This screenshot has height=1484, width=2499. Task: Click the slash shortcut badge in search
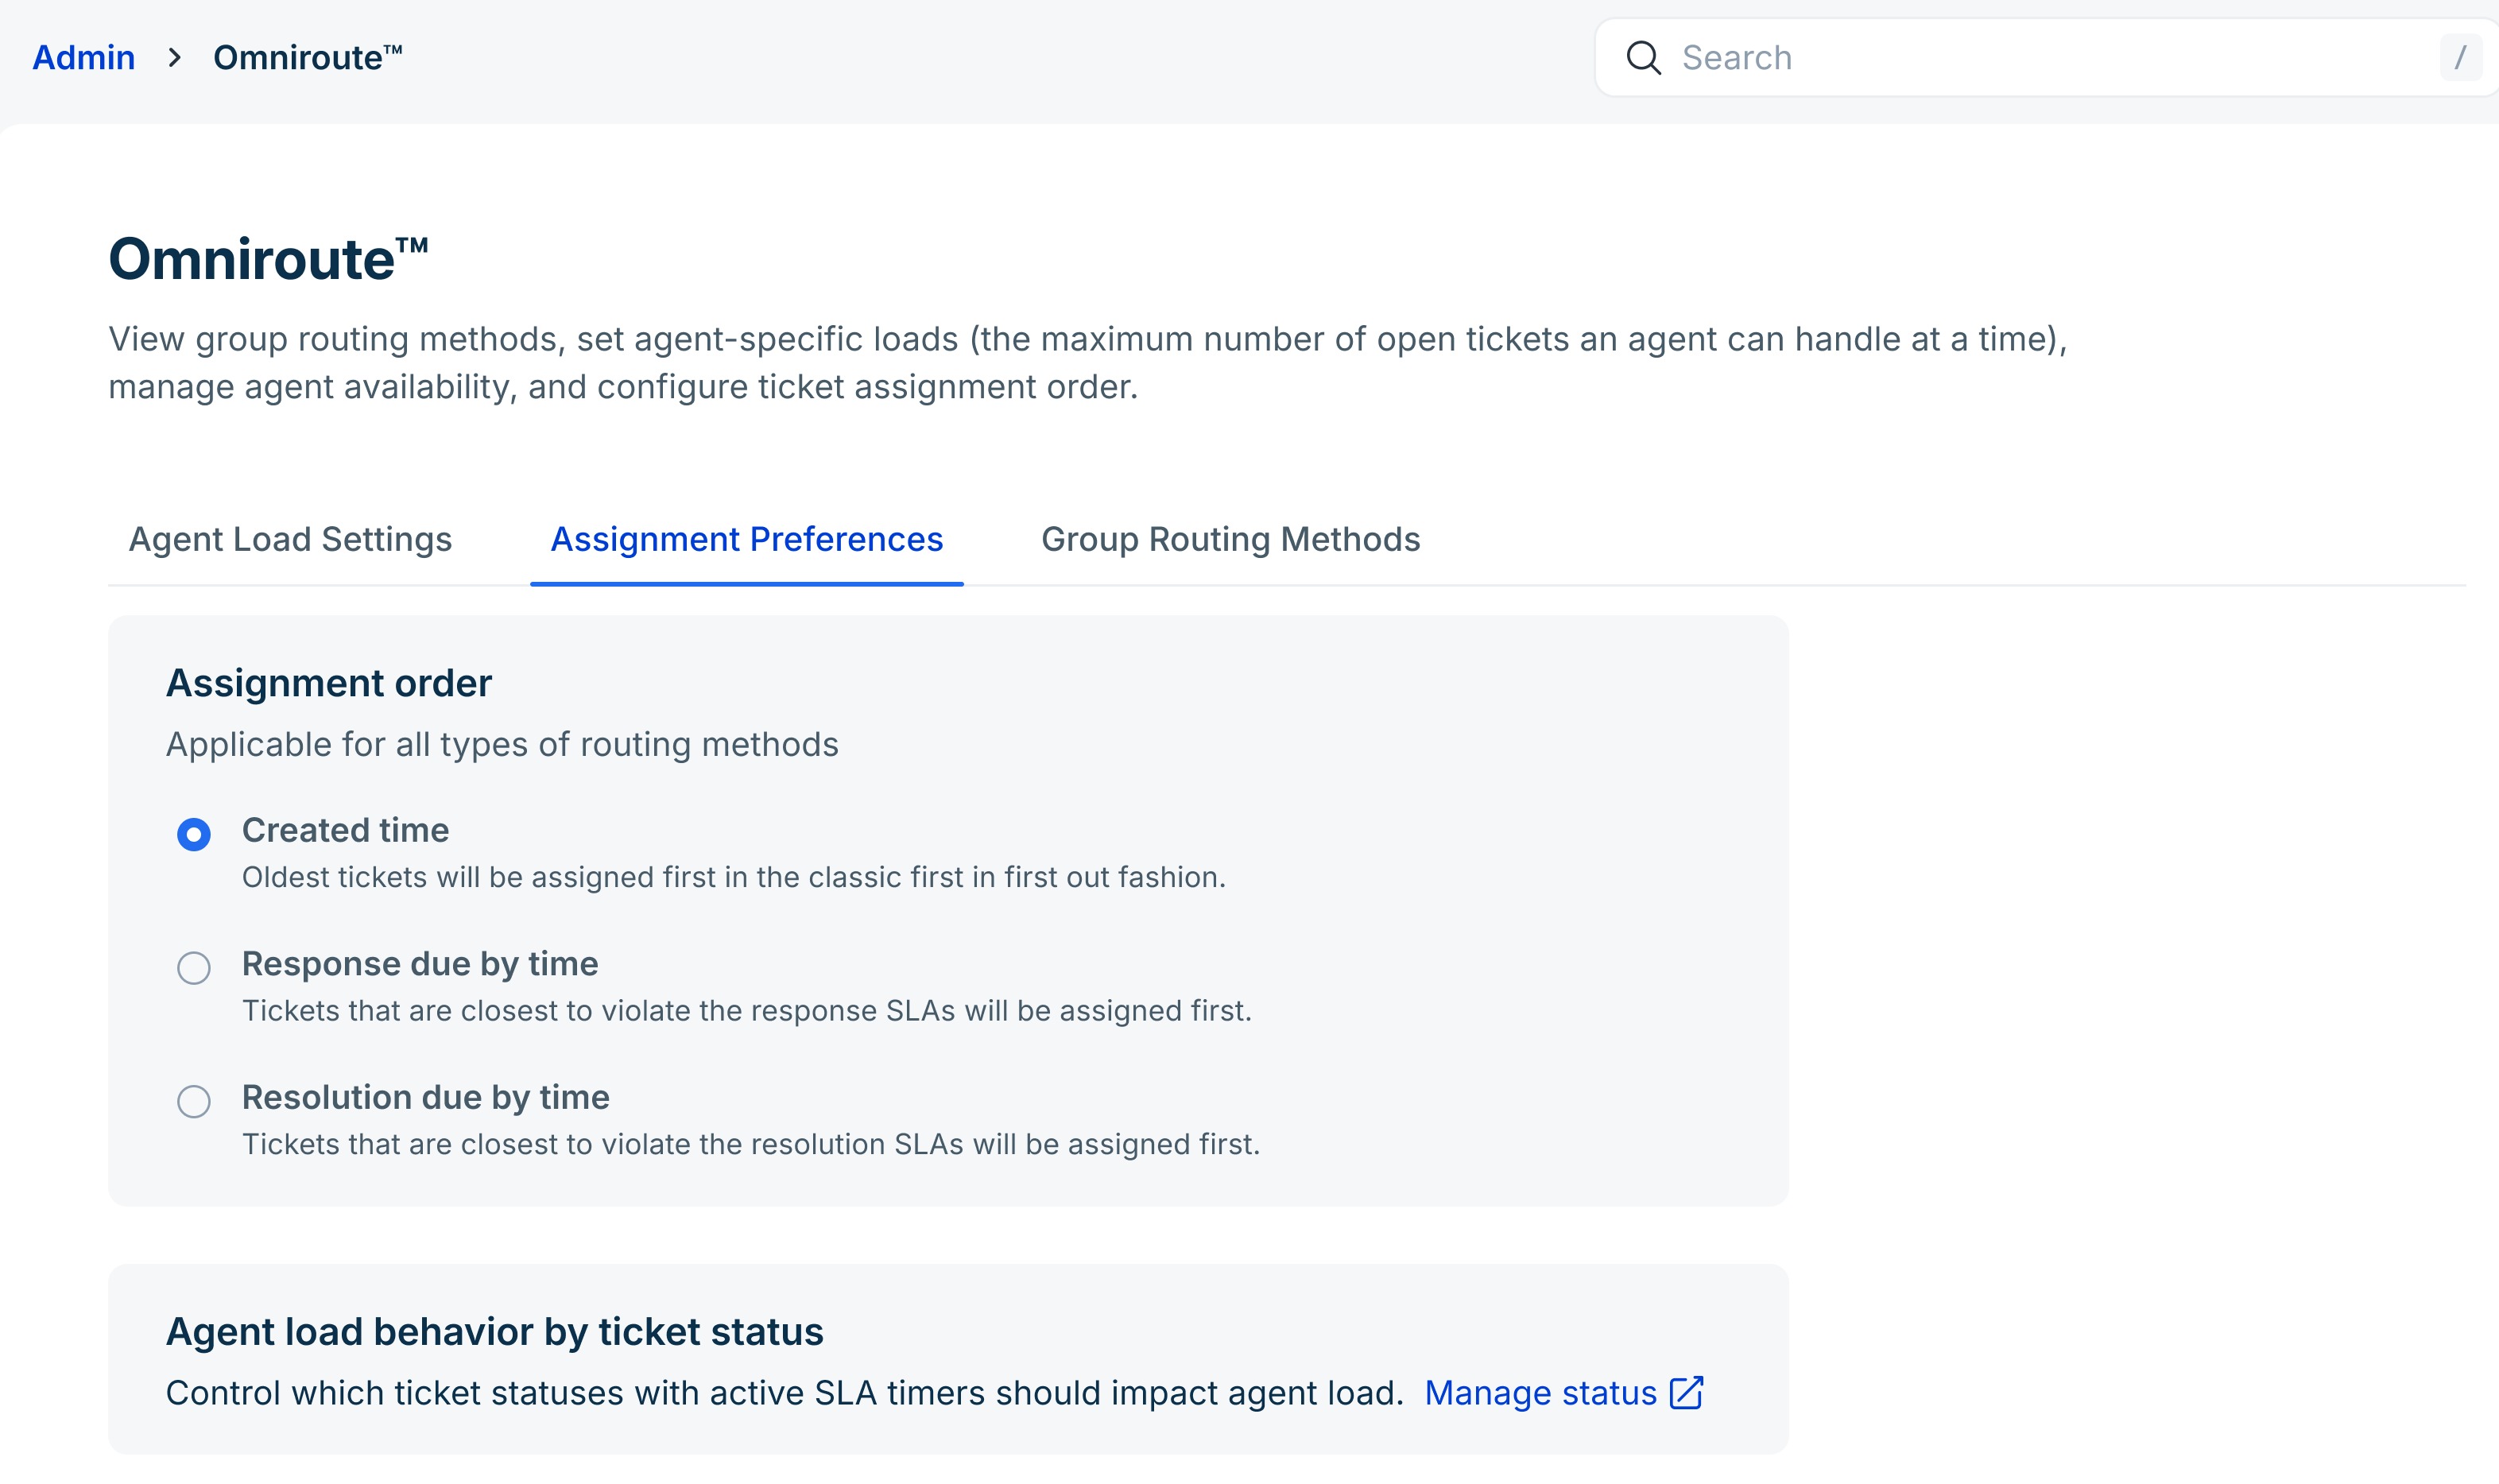tap(2459, 58)
